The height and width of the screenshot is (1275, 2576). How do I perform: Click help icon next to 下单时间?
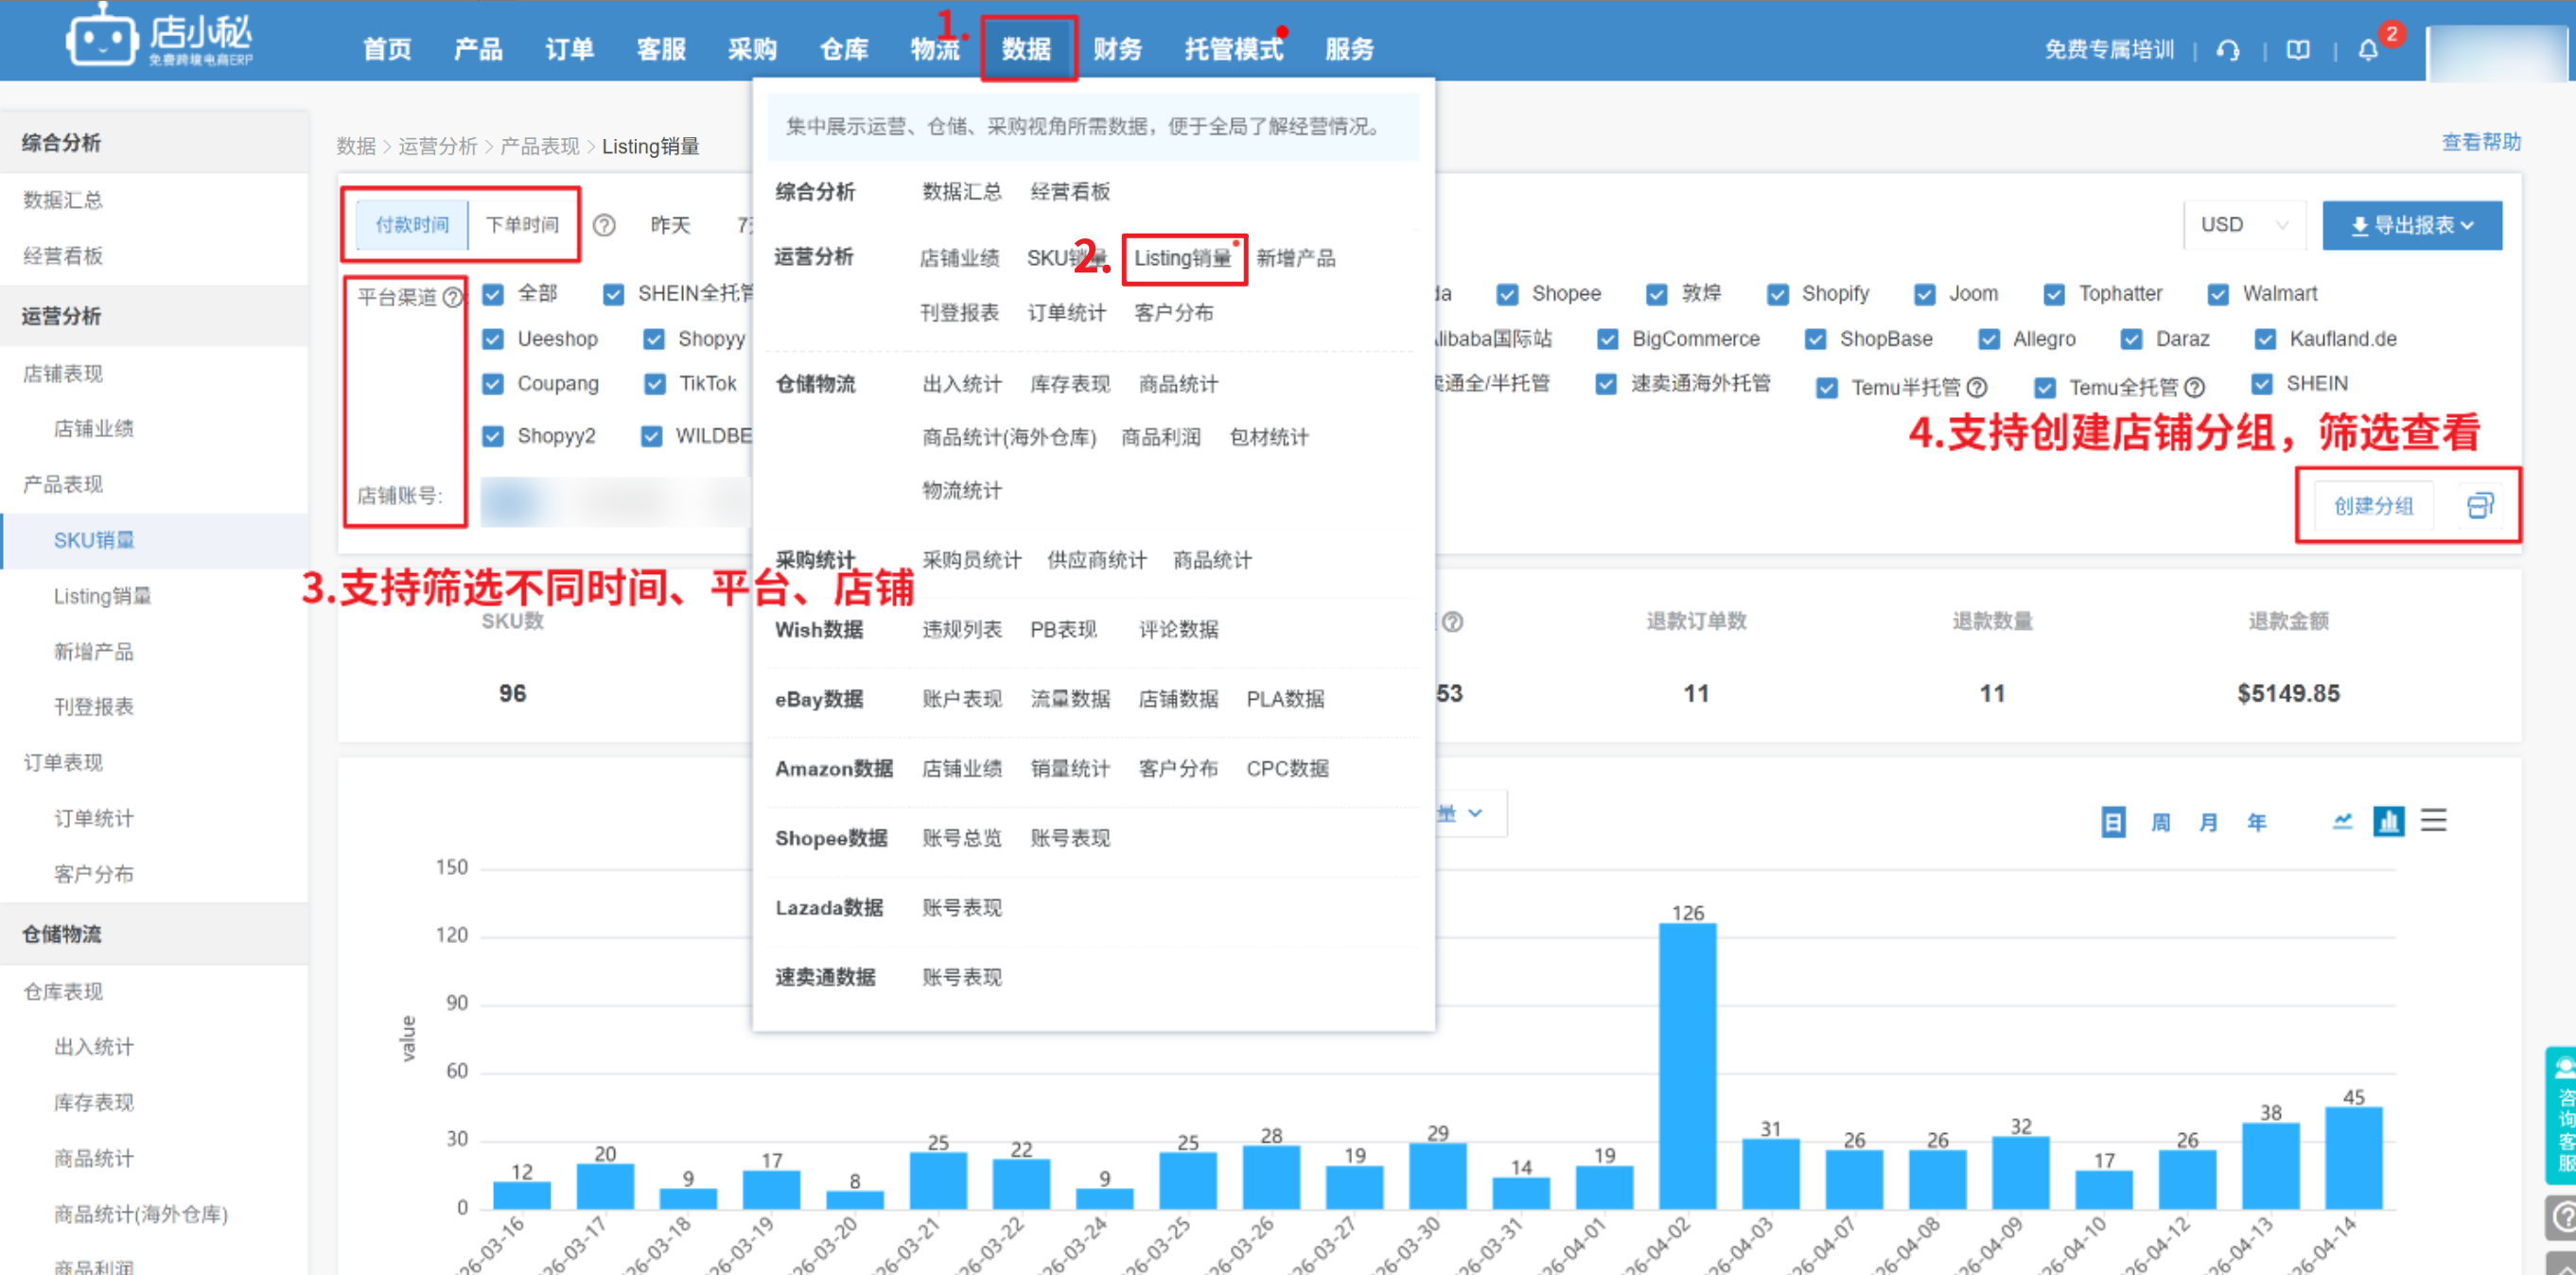604,225
